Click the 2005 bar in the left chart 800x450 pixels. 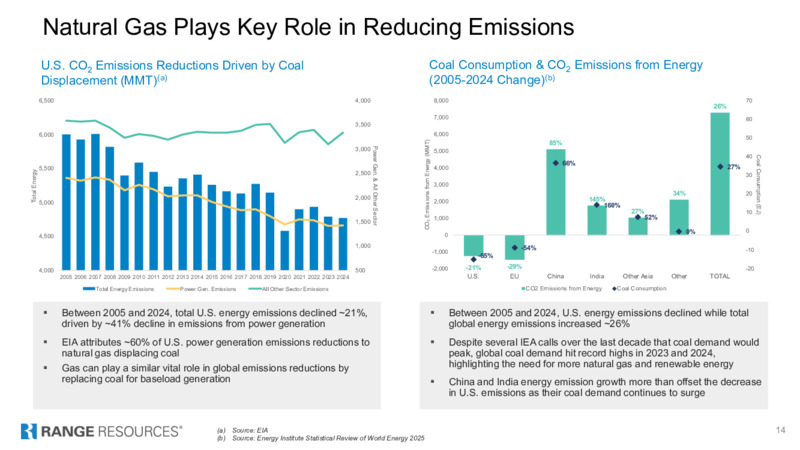[x=66, y=202]
